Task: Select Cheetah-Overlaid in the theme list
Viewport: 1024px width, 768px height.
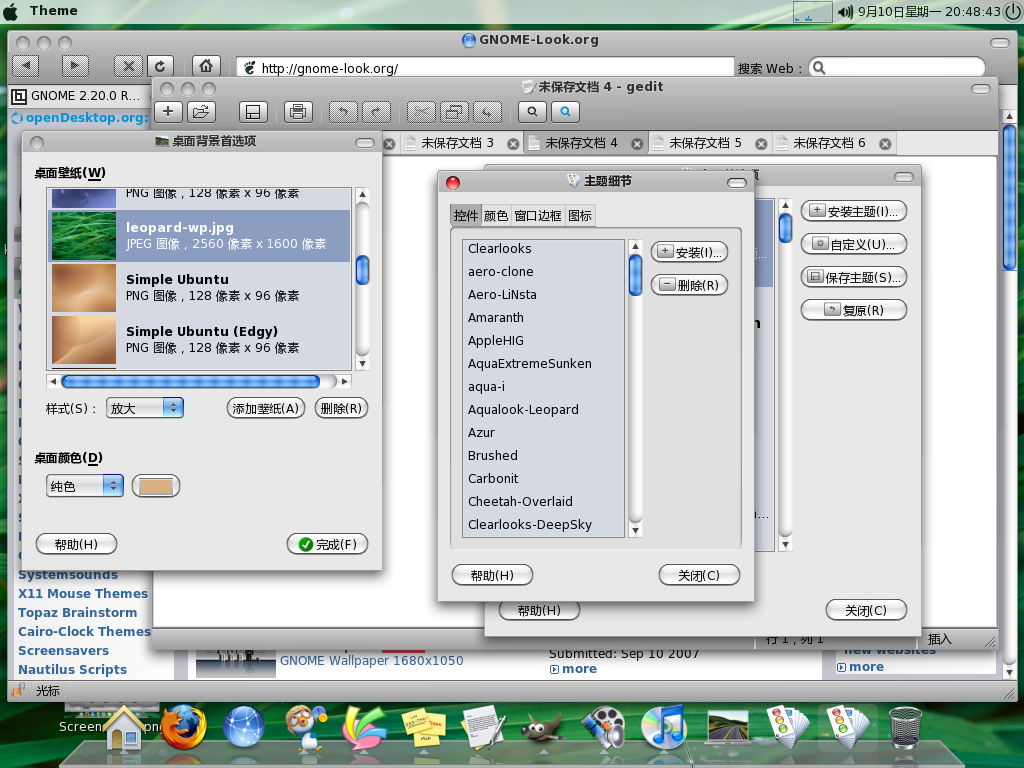Action: coord(543,502)
